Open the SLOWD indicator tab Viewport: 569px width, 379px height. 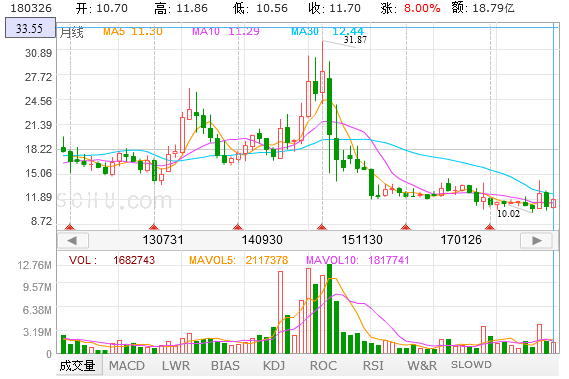point(471,365)
